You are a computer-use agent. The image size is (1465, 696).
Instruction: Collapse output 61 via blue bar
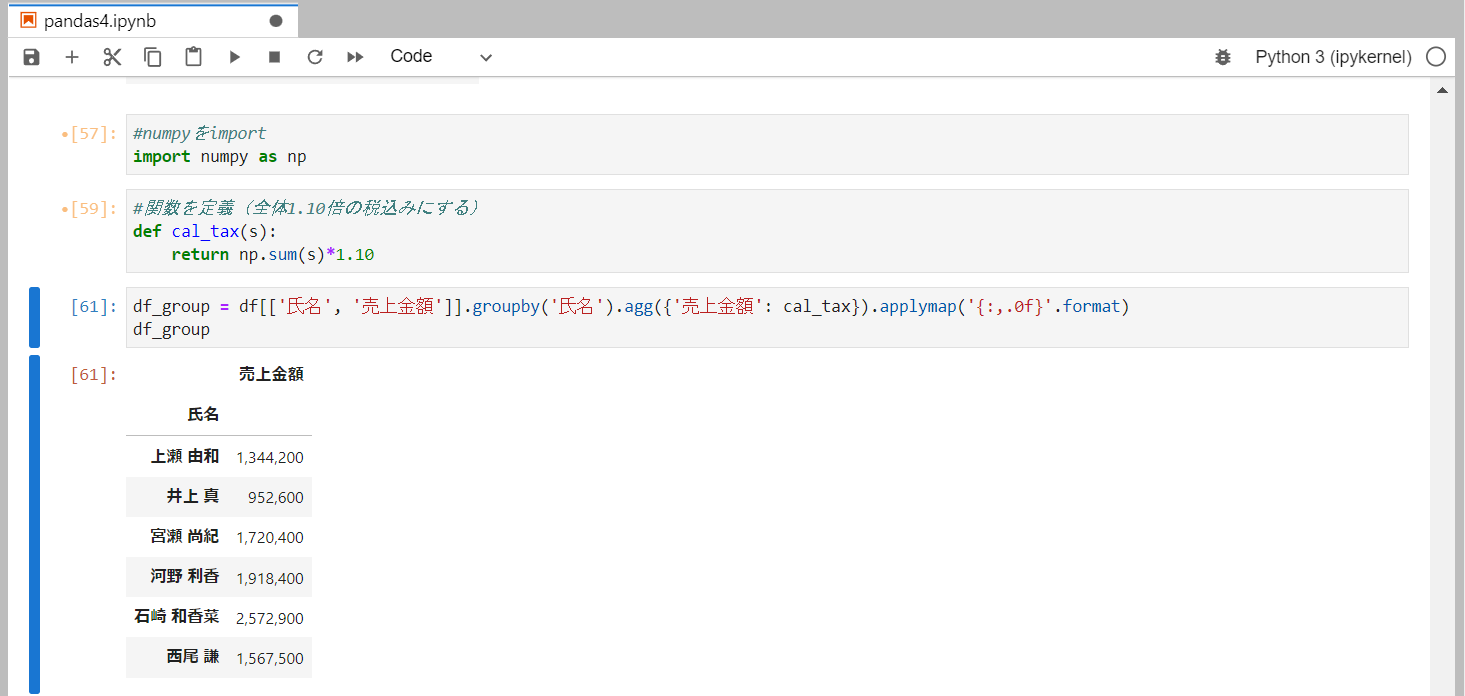point(34,524)
